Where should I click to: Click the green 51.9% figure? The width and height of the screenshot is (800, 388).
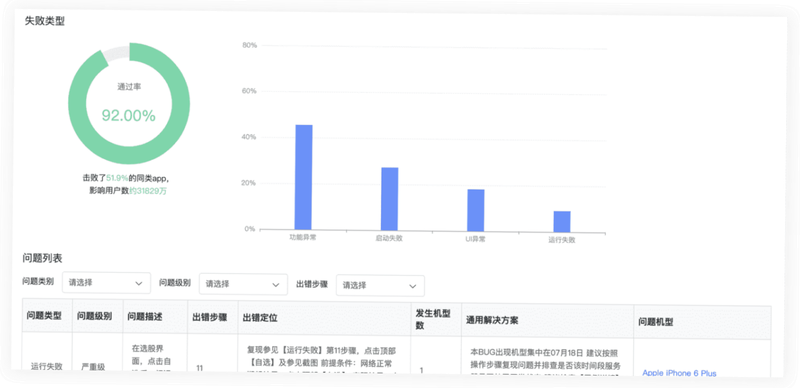(117, 179)
